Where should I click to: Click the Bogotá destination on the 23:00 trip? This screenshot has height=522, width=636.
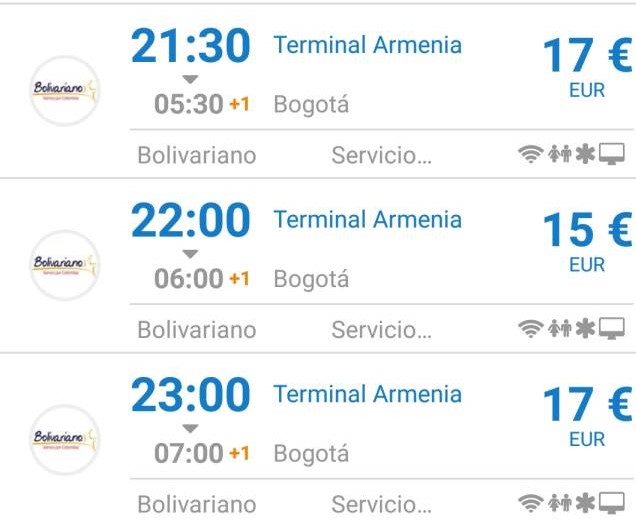pyautogui.click(x=311, y=454)
